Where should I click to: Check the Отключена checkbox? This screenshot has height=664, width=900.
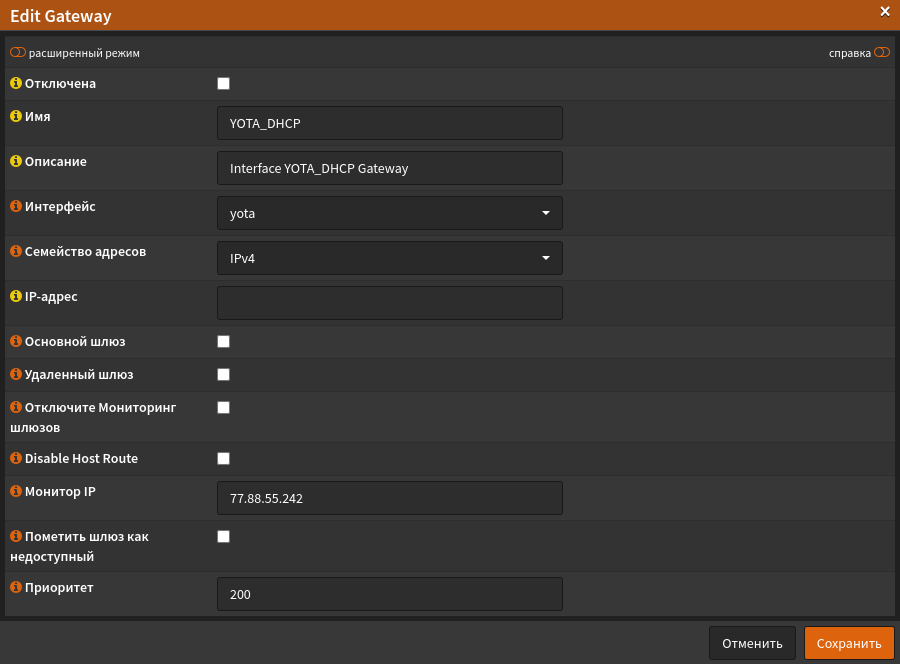click(x=223, y=84)
